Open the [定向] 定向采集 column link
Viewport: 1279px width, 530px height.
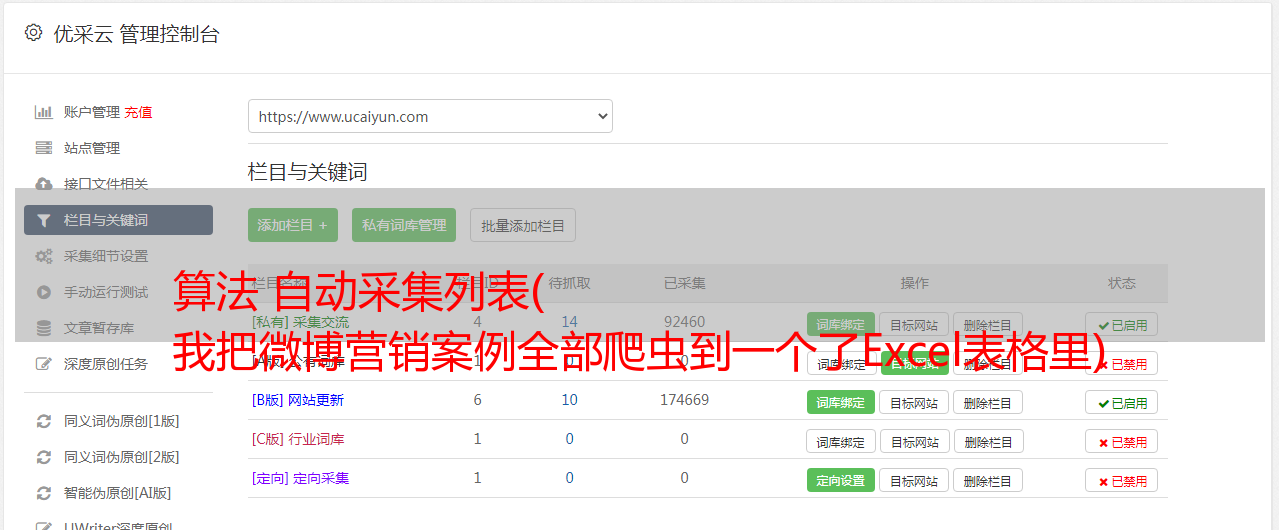(x=301, y=478)
